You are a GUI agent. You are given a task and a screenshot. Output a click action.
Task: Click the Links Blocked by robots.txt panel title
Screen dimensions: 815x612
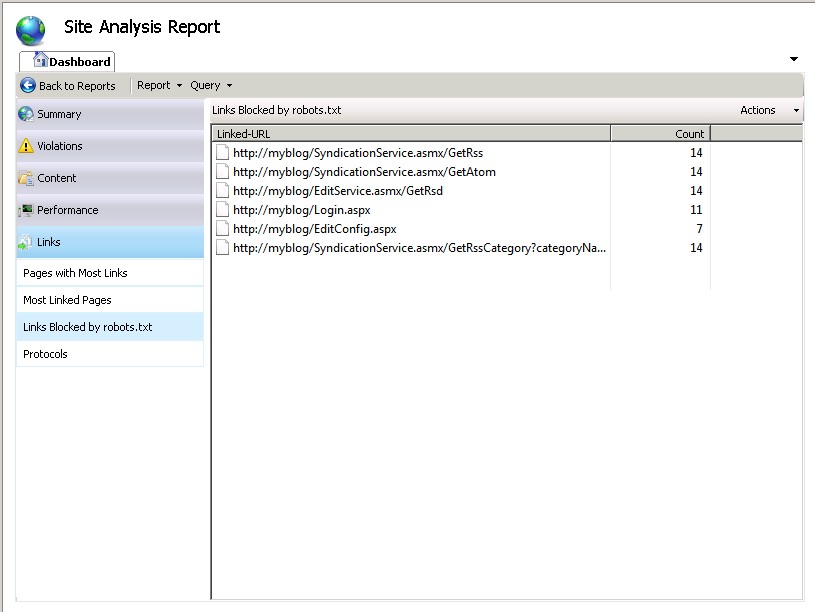(277, 110)
